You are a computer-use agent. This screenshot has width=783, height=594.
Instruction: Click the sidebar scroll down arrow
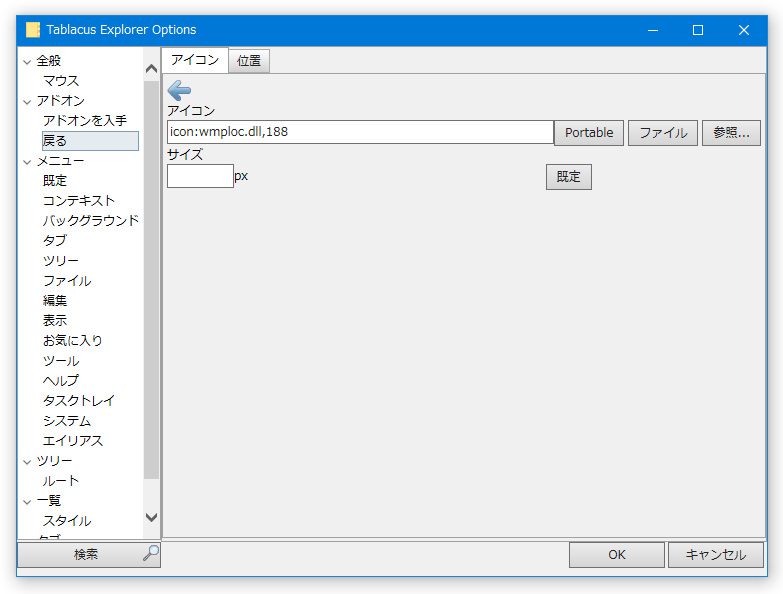pos(151,517)
